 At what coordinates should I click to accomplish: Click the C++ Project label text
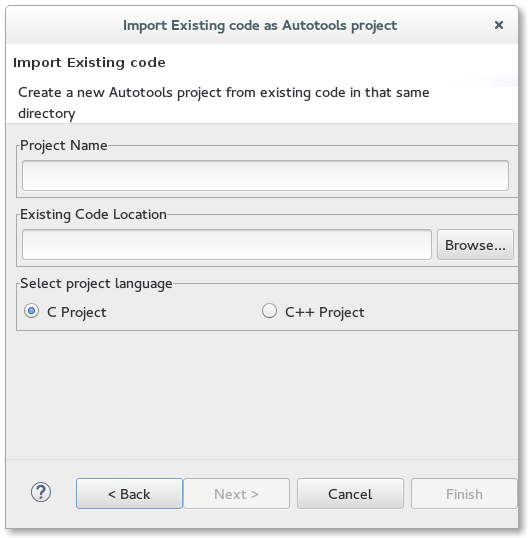[325, 313]
